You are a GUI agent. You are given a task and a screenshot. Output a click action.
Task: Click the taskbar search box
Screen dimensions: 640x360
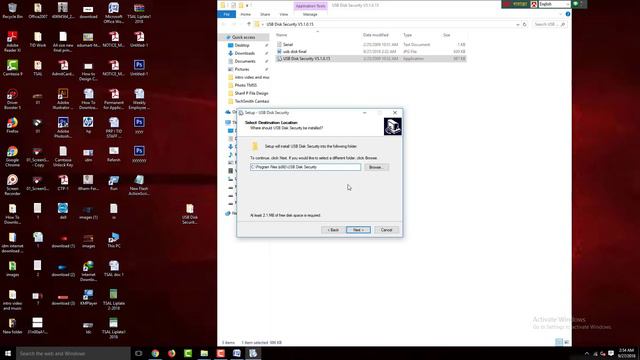pos(73,353)
